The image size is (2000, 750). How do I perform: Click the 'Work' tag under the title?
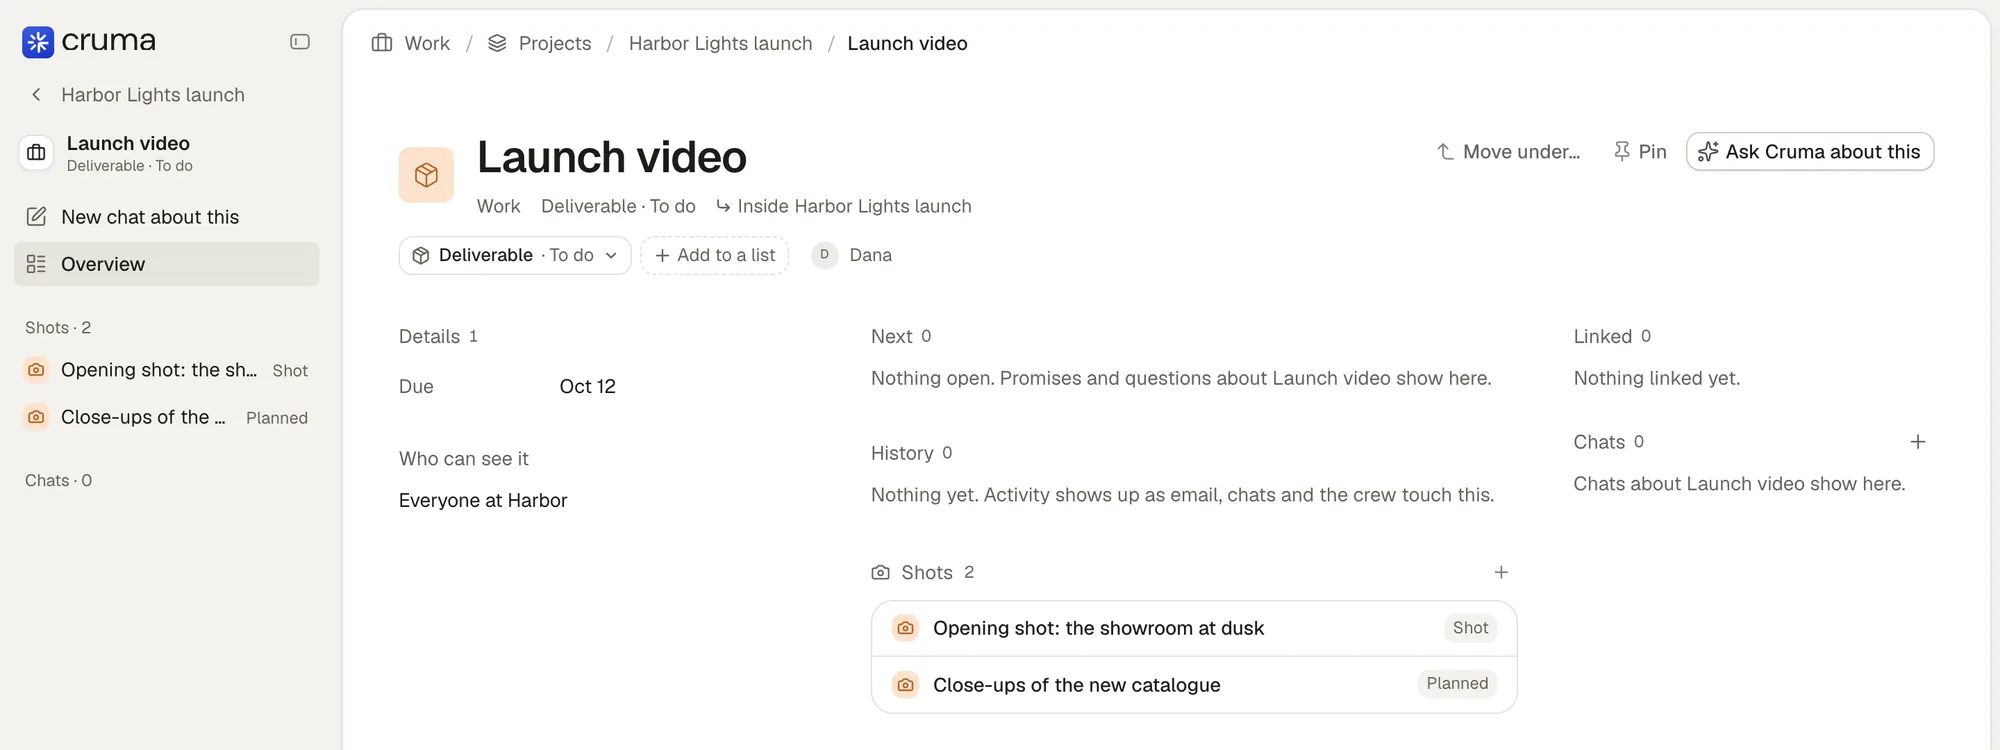tap(498, 206)
